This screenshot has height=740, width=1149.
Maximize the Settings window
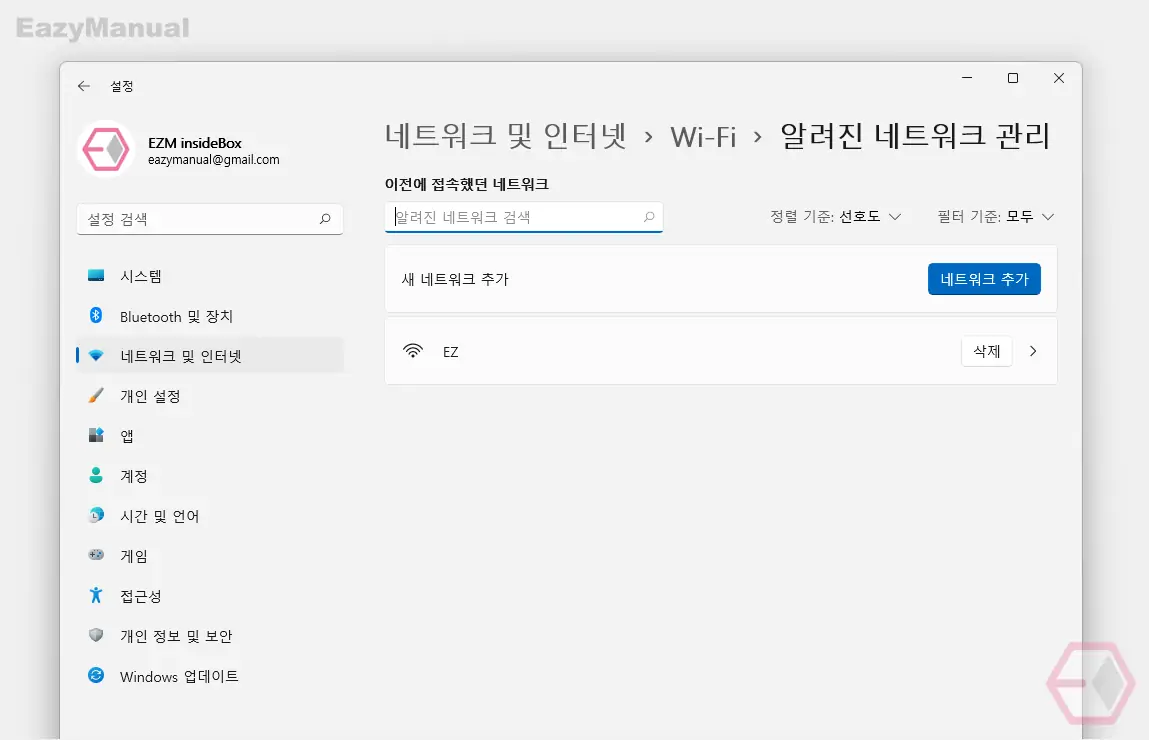(1013, 78)
